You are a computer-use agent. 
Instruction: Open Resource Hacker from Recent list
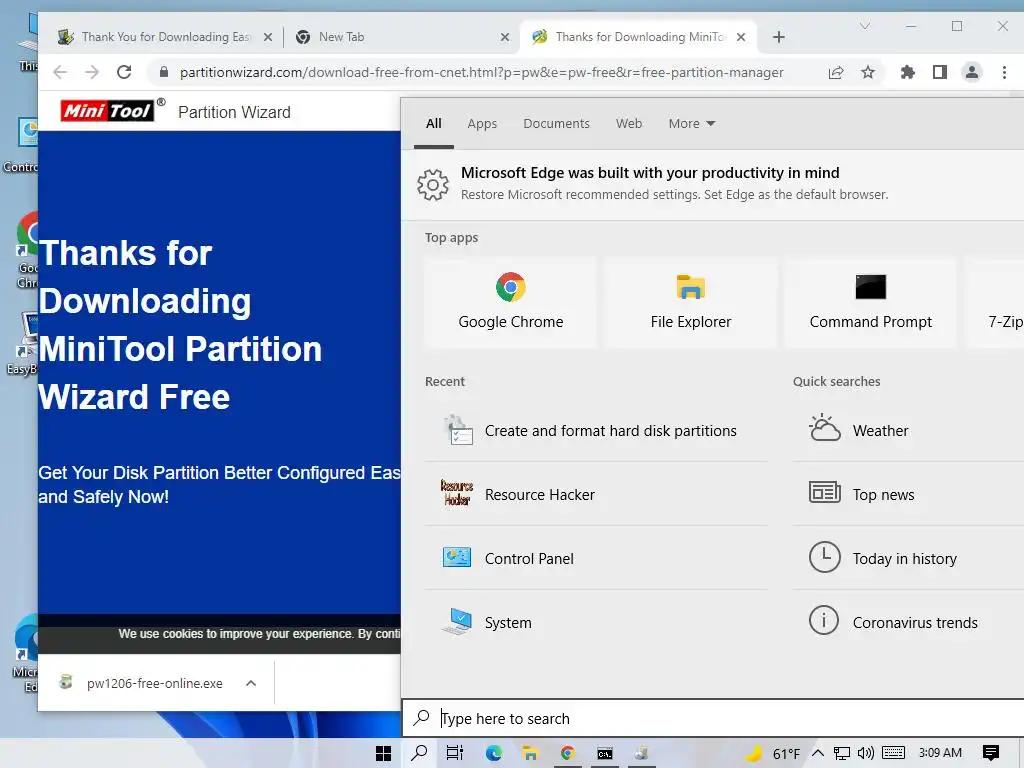tap(597, 494)
